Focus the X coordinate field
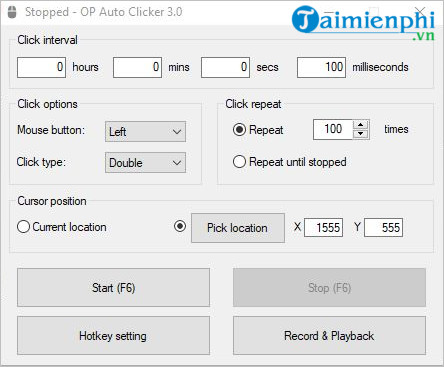The width and height of the screenshot is (444, 367). (x=323, y=228)
